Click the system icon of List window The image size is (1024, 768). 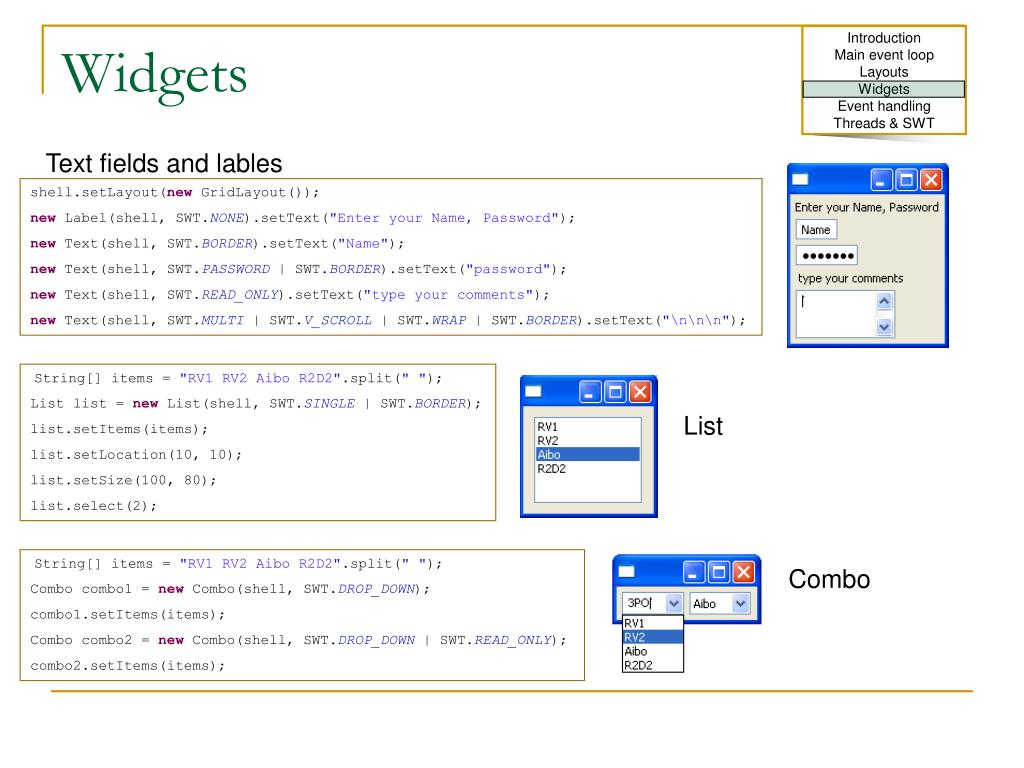pyautogui.click(x=534, y=392)
